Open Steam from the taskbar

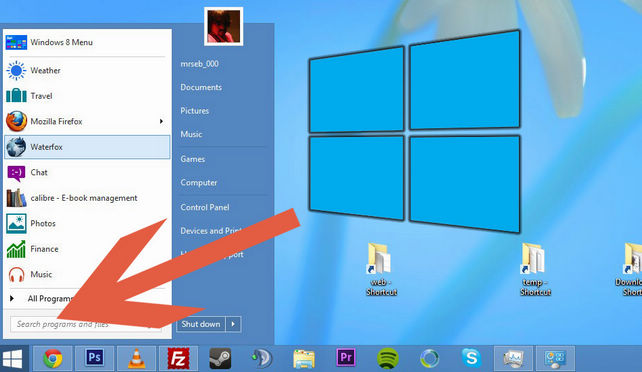[x=220, y=359]
